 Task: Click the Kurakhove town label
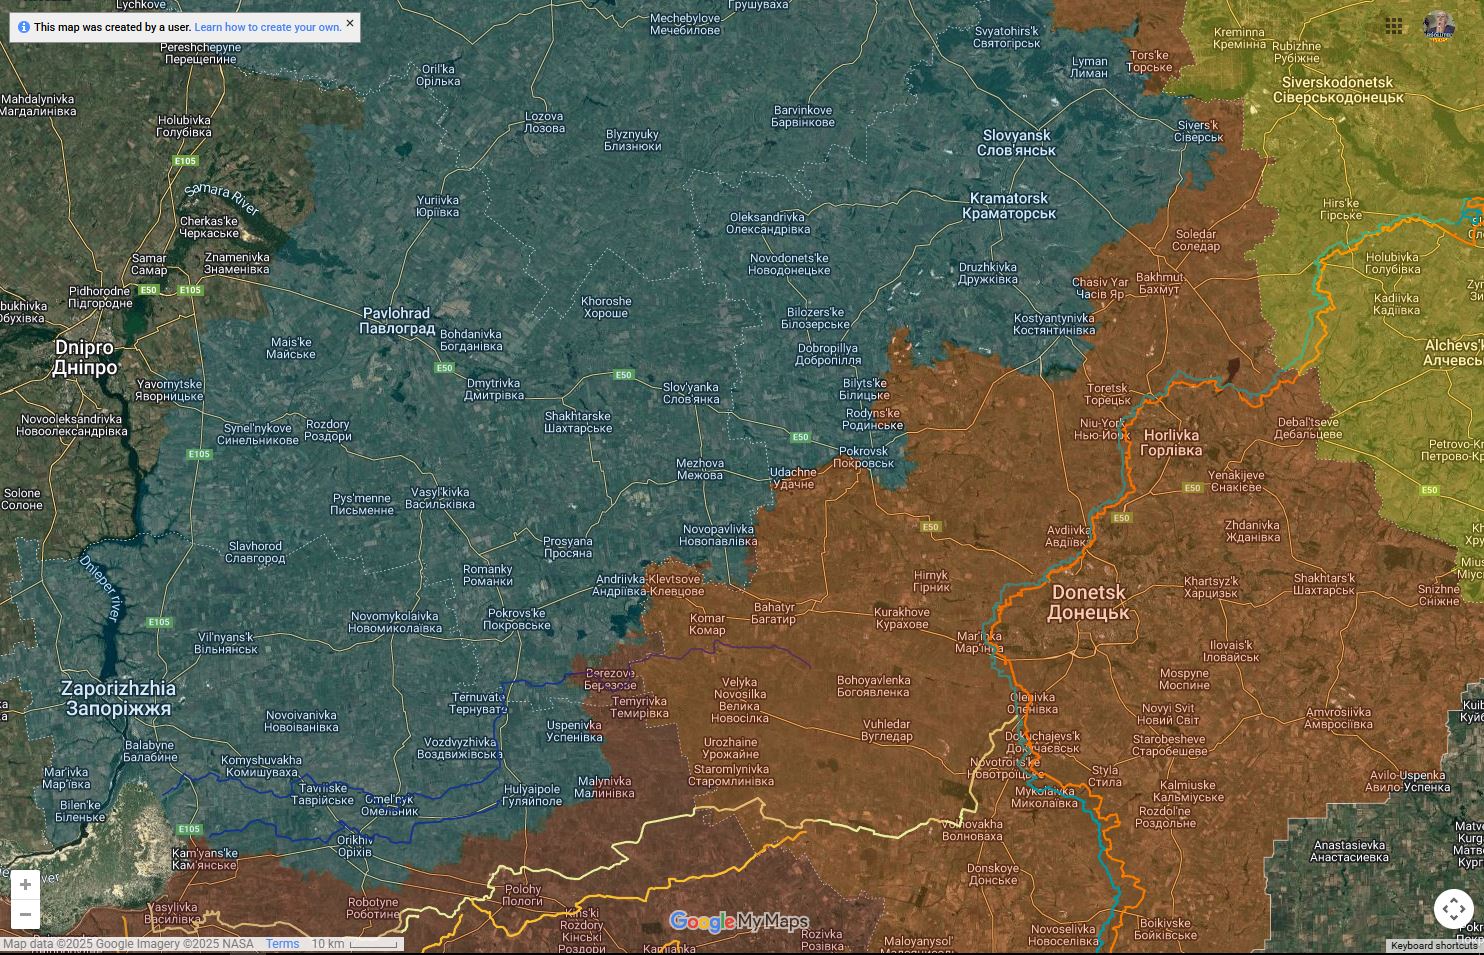pos(902,618)
